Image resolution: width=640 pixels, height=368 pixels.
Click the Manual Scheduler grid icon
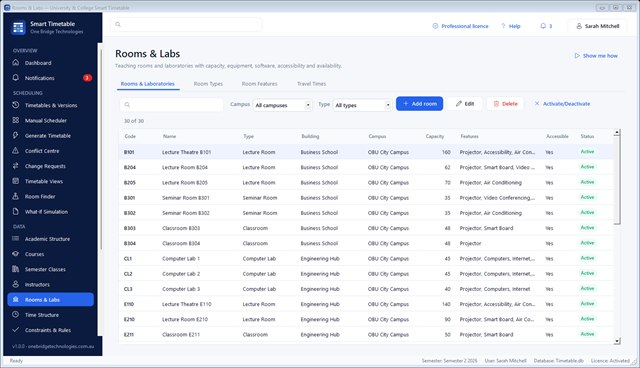coord(16,120)
